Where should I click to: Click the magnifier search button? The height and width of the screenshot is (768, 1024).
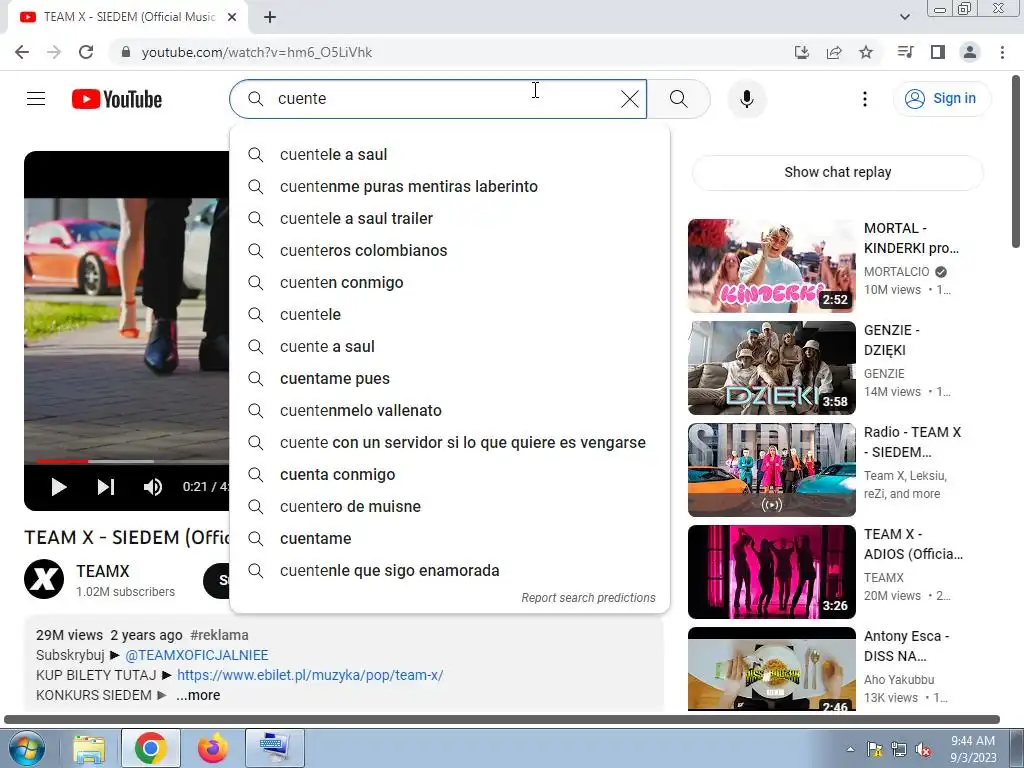point(679,99)
